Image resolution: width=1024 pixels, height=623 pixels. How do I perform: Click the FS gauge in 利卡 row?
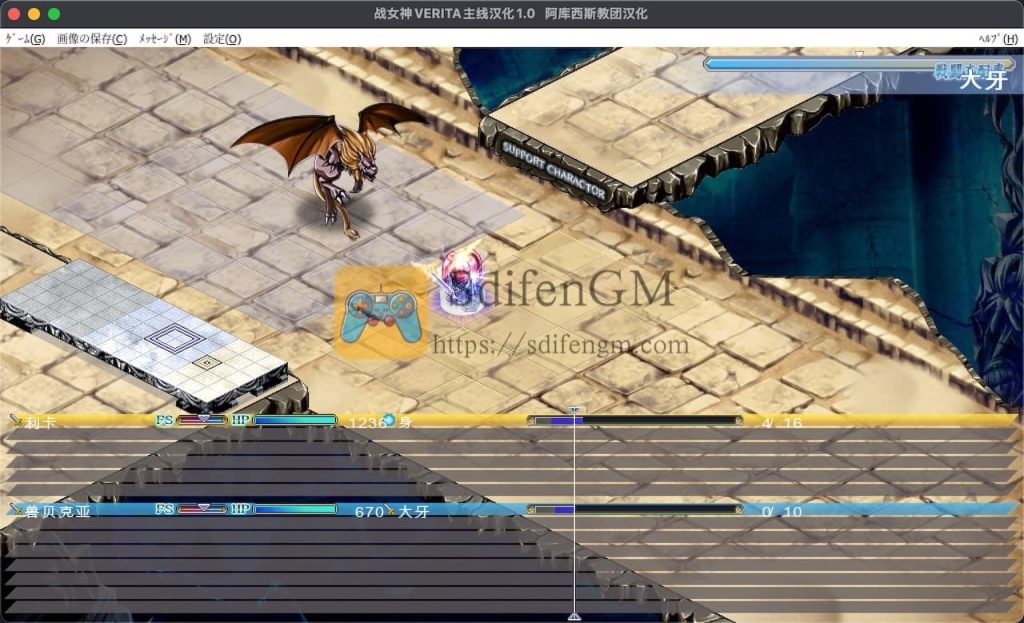[202, 420]
